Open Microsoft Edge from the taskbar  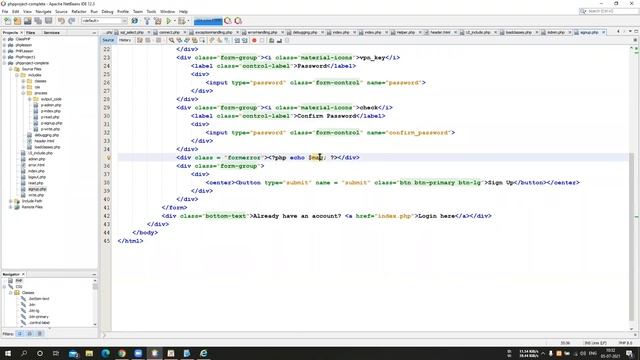click(105, 353)
